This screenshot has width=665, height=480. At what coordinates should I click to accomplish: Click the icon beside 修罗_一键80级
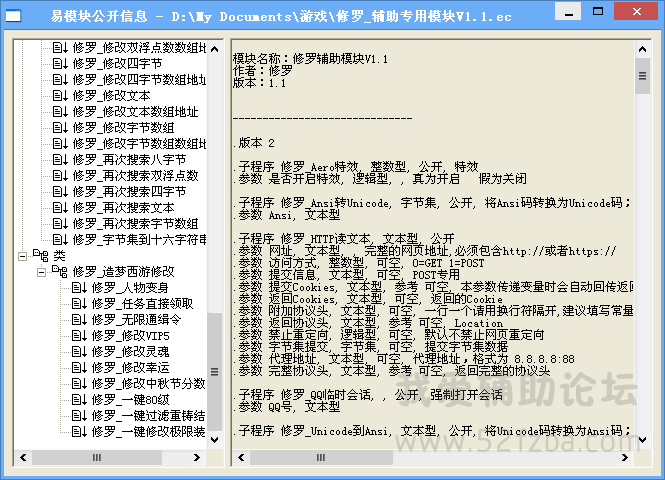[79, 399]
